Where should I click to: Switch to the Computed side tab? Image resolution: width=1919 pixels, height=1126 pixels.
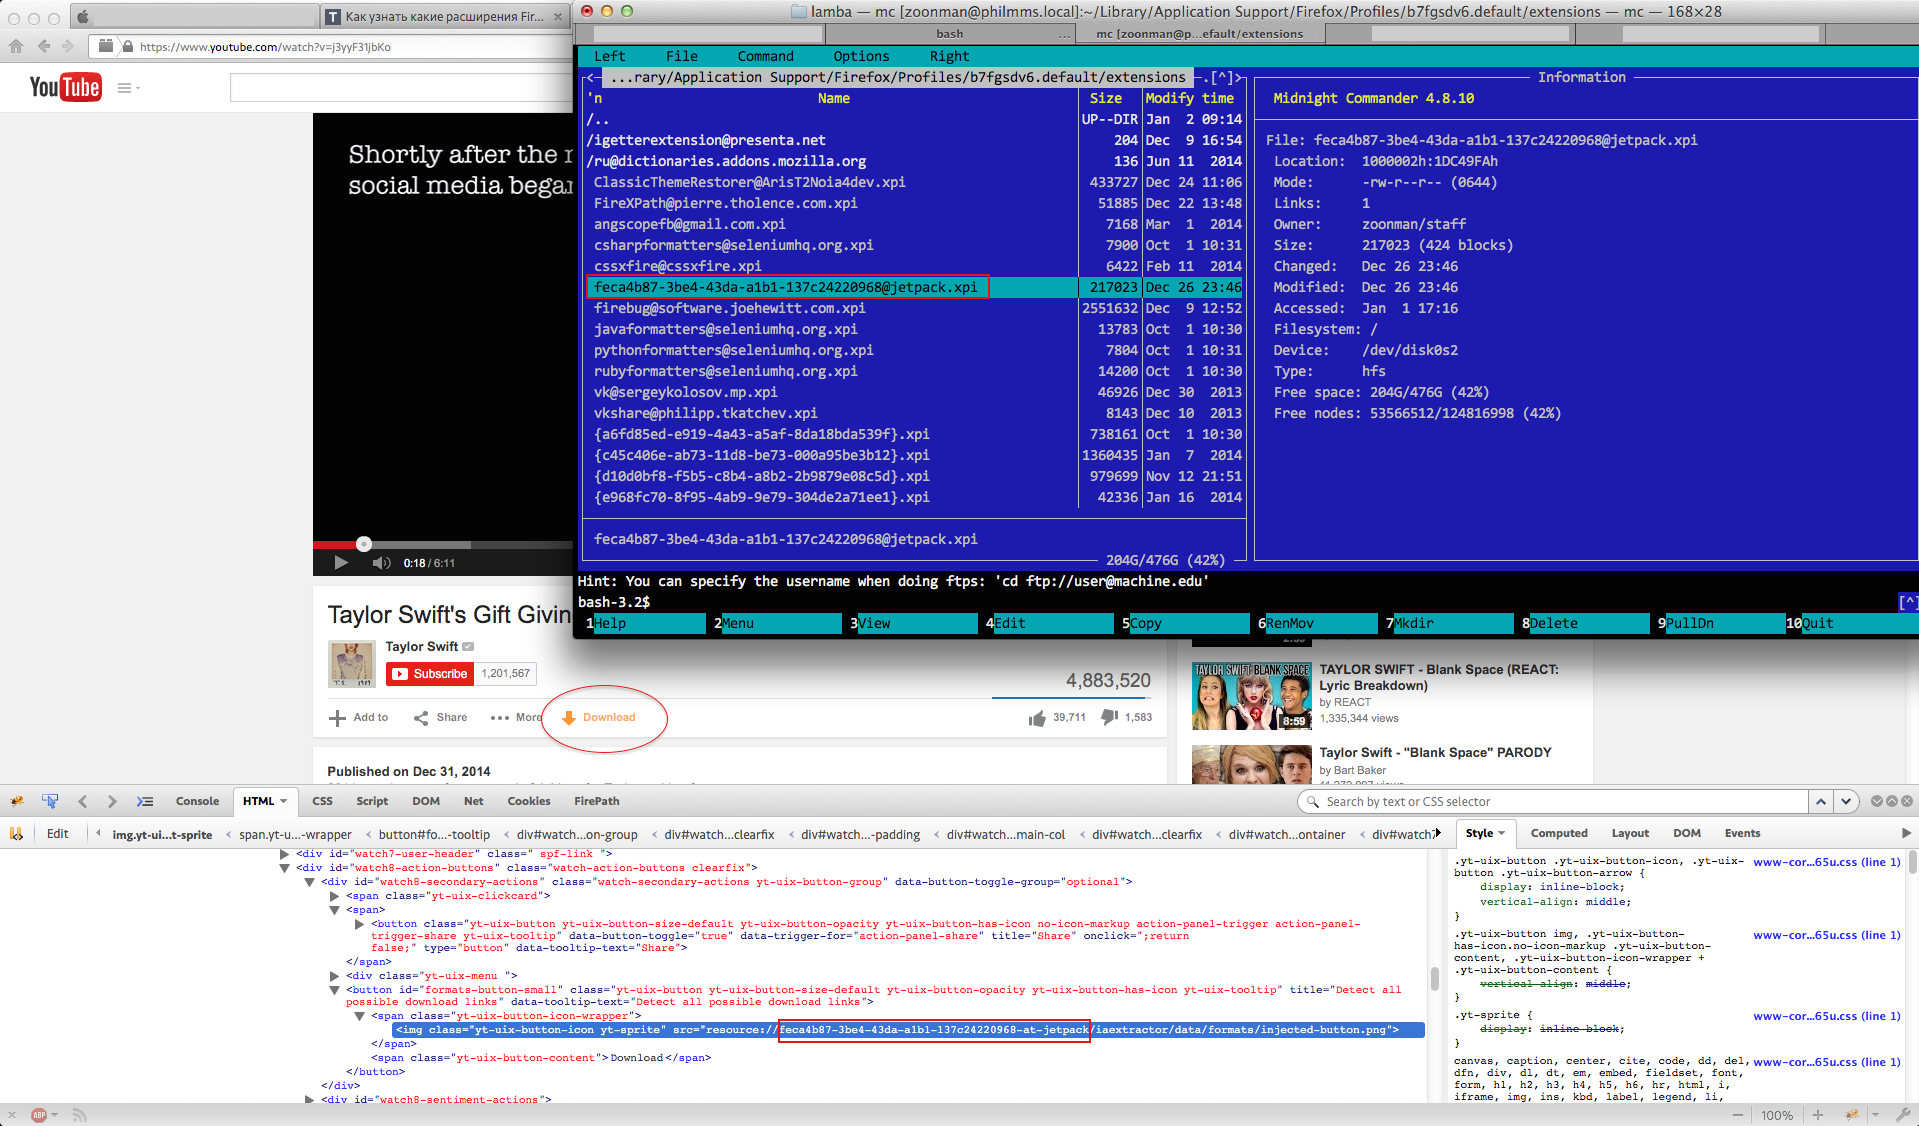tap(1559, 833)
